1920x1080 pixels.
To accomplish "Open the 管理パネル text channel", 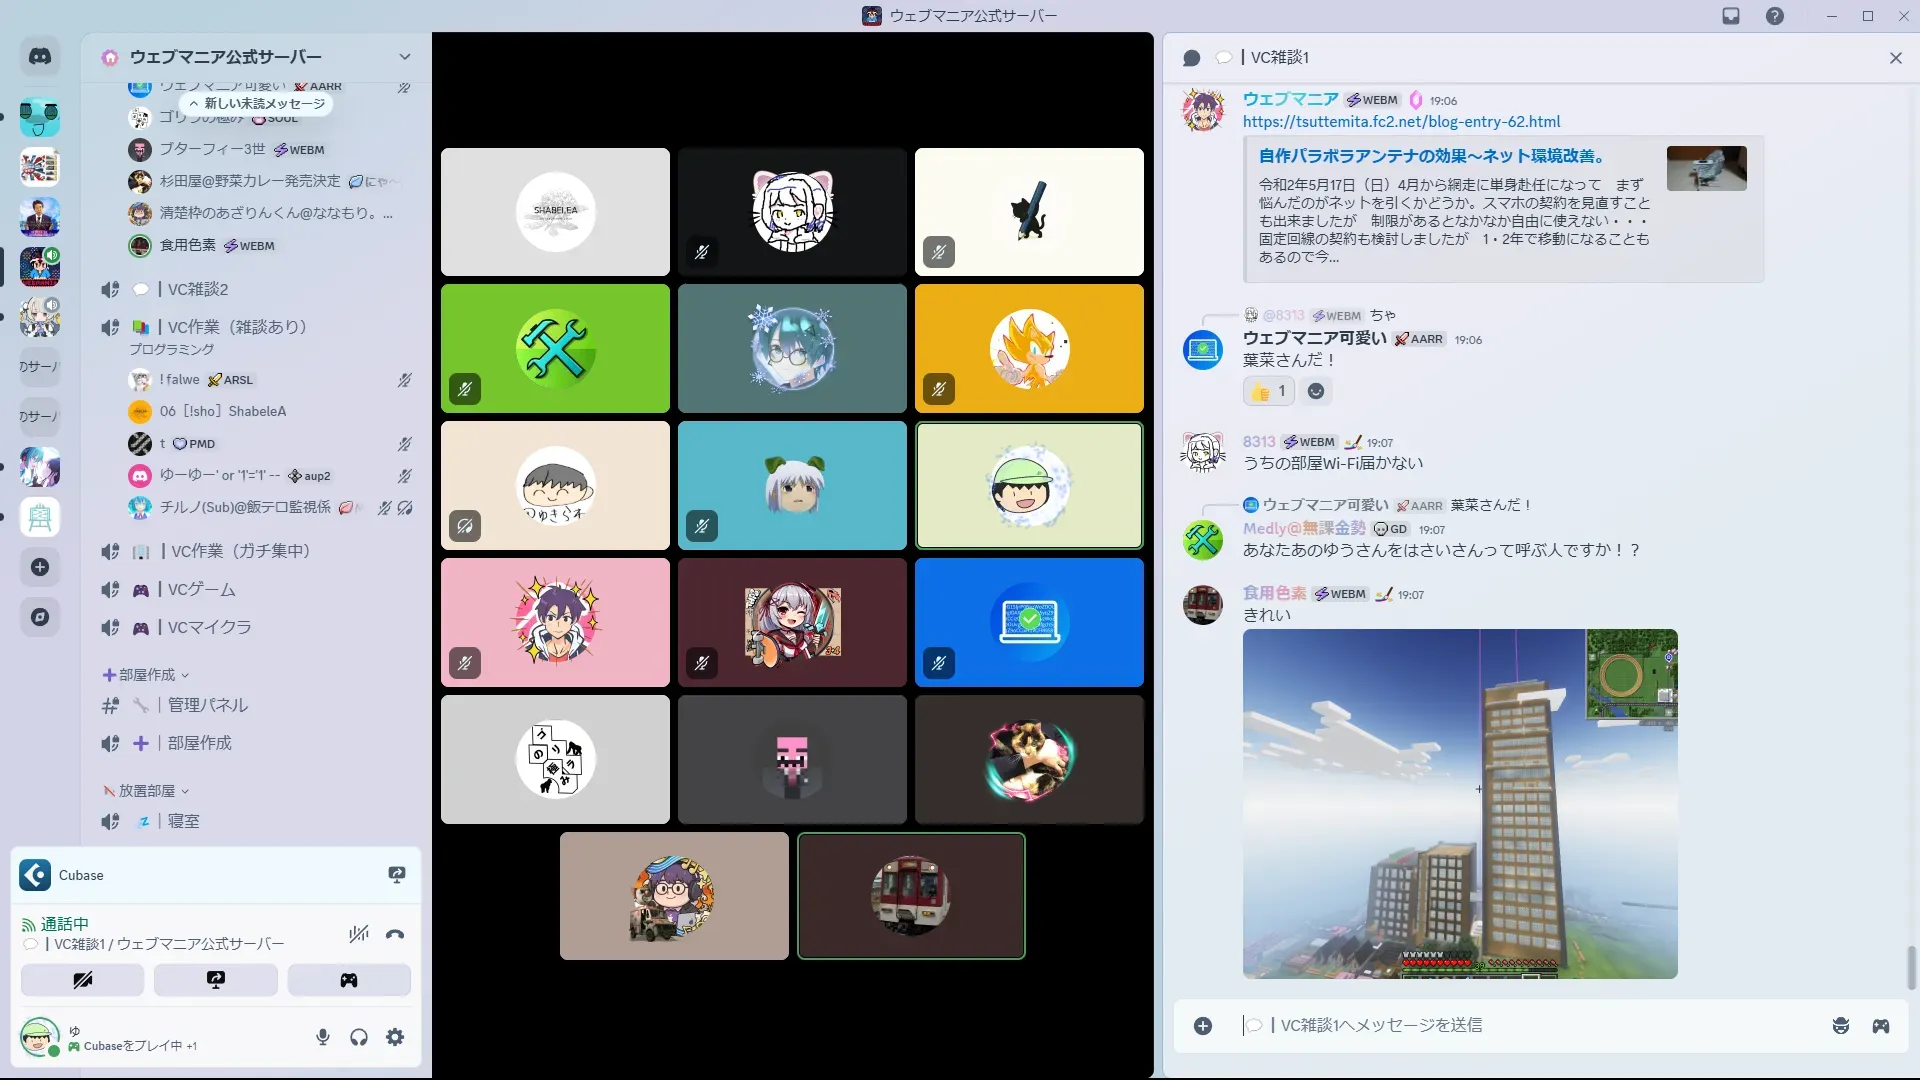I will (x=207, y=705).
